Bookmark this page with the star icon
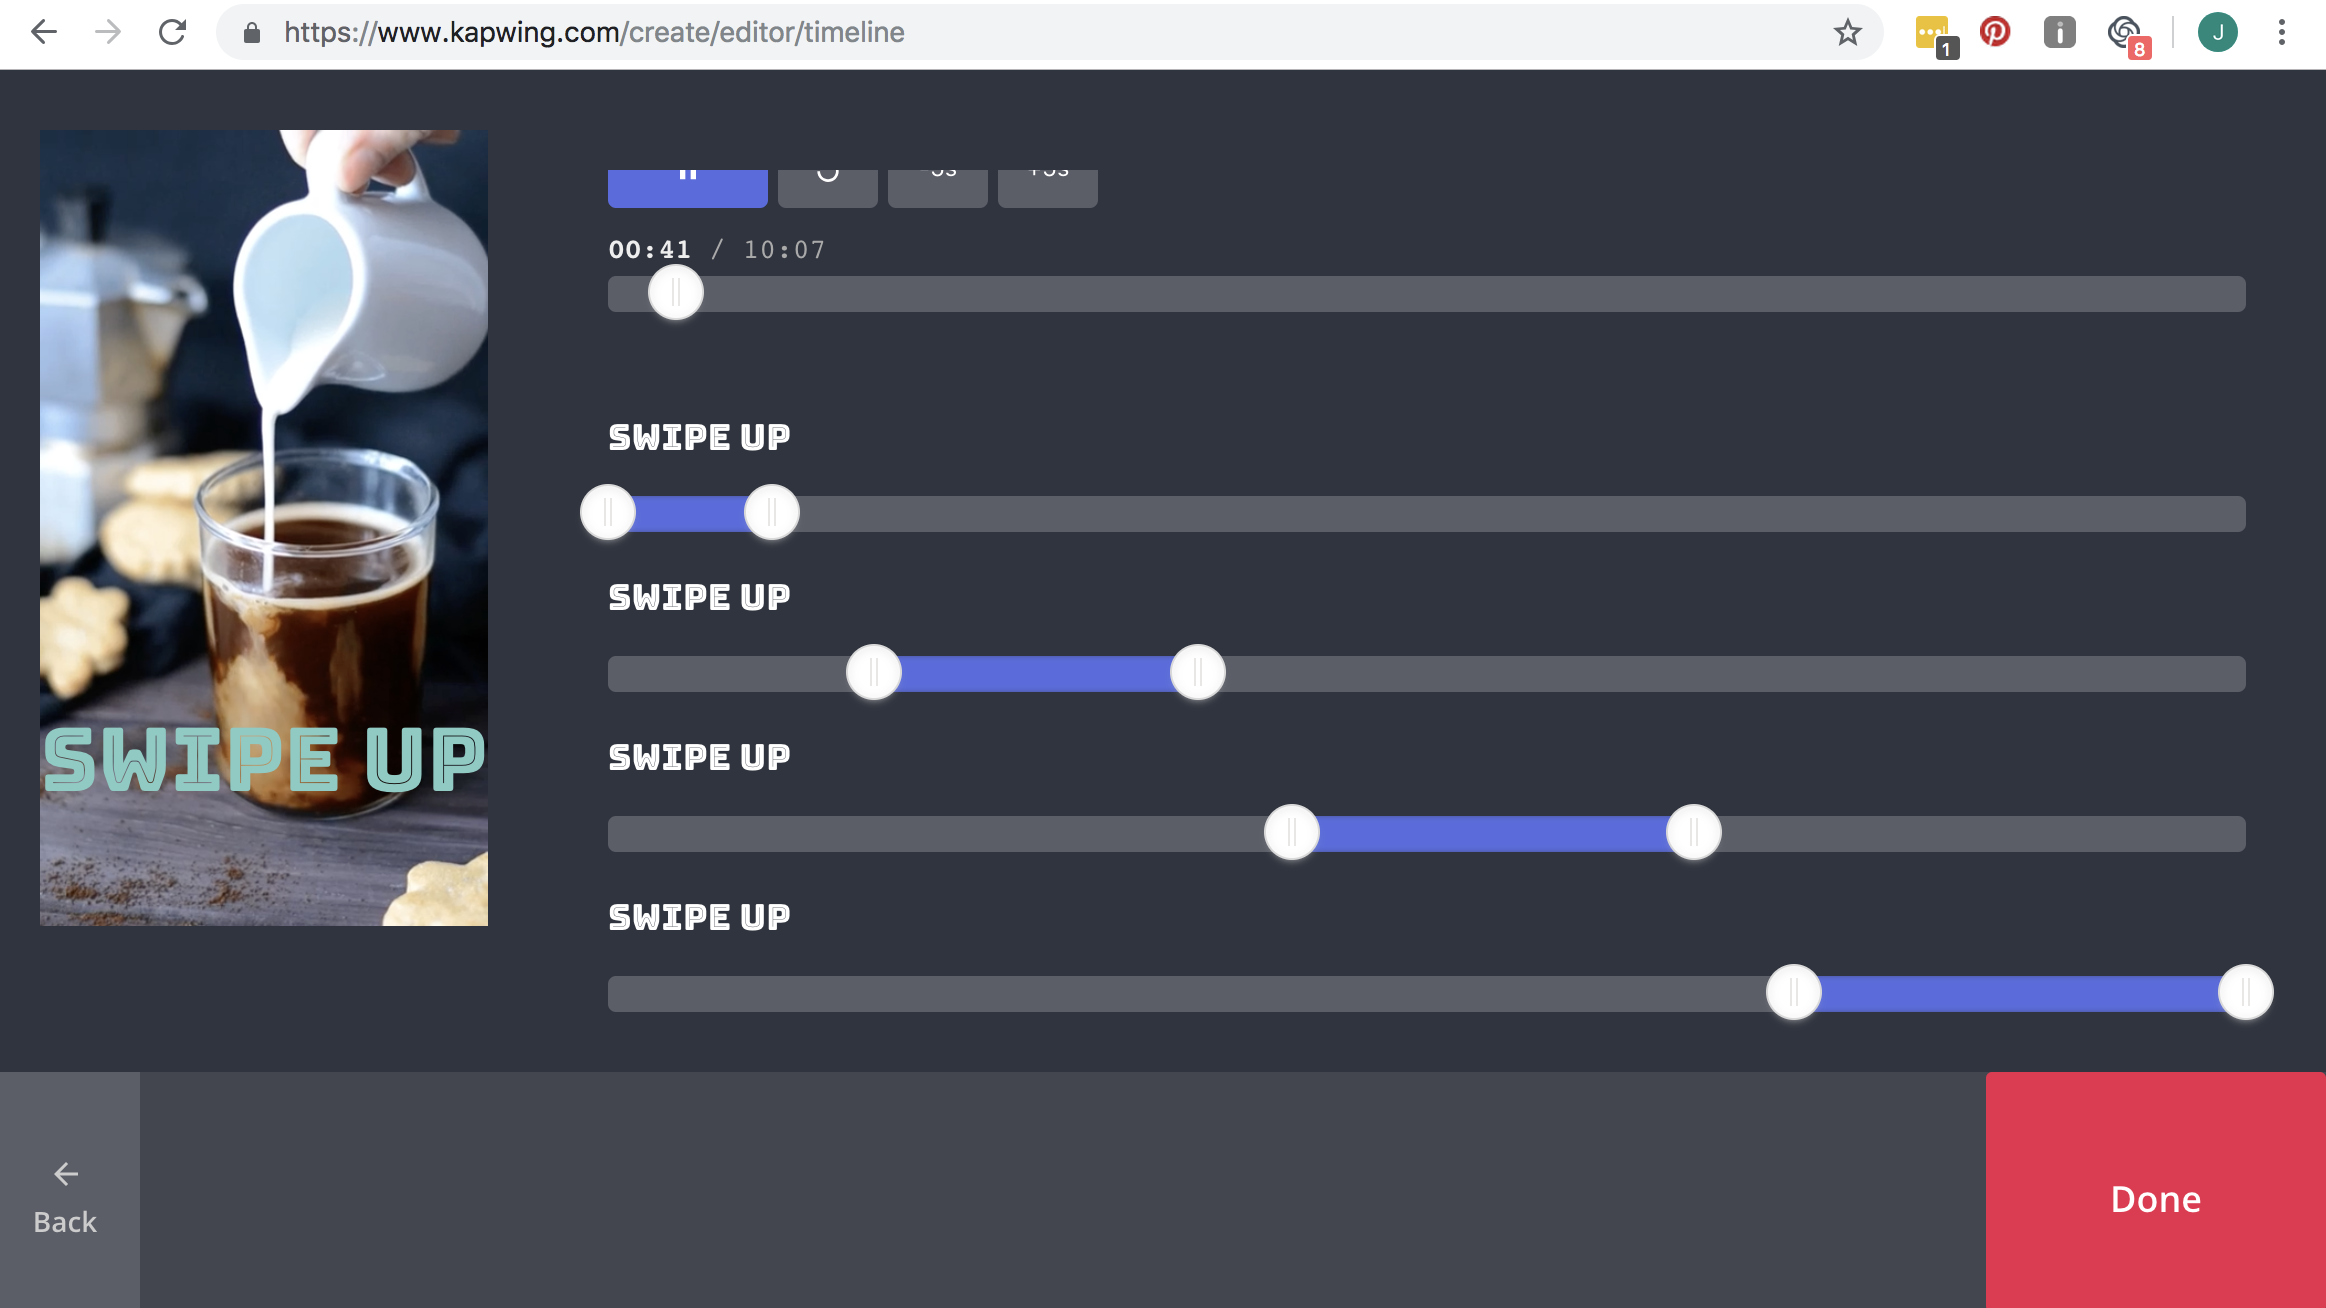 tap(1847, 33)
